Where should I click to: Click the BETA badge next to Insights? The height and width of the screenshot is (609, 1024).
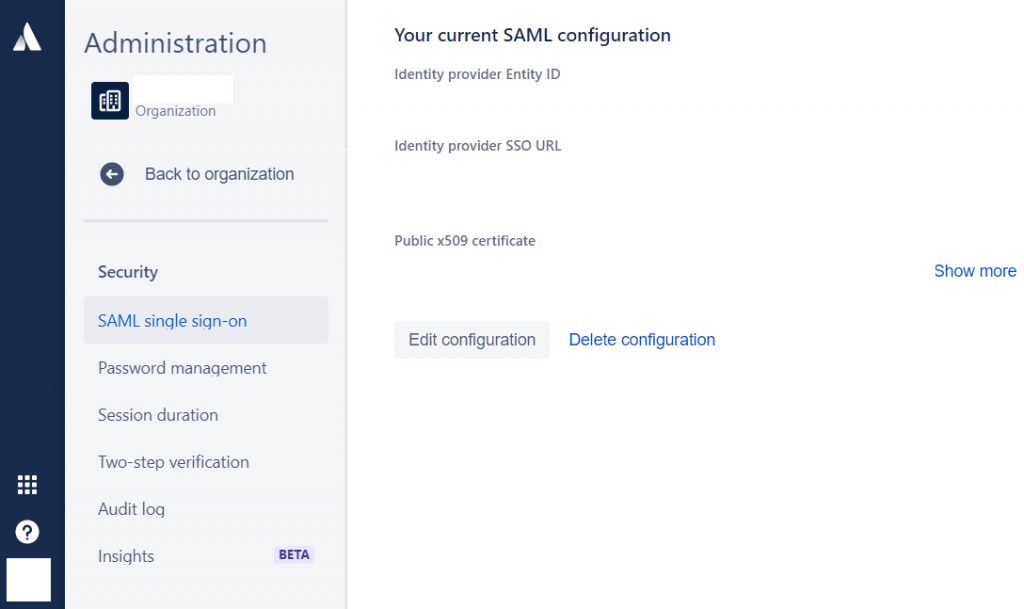[294, 555]
